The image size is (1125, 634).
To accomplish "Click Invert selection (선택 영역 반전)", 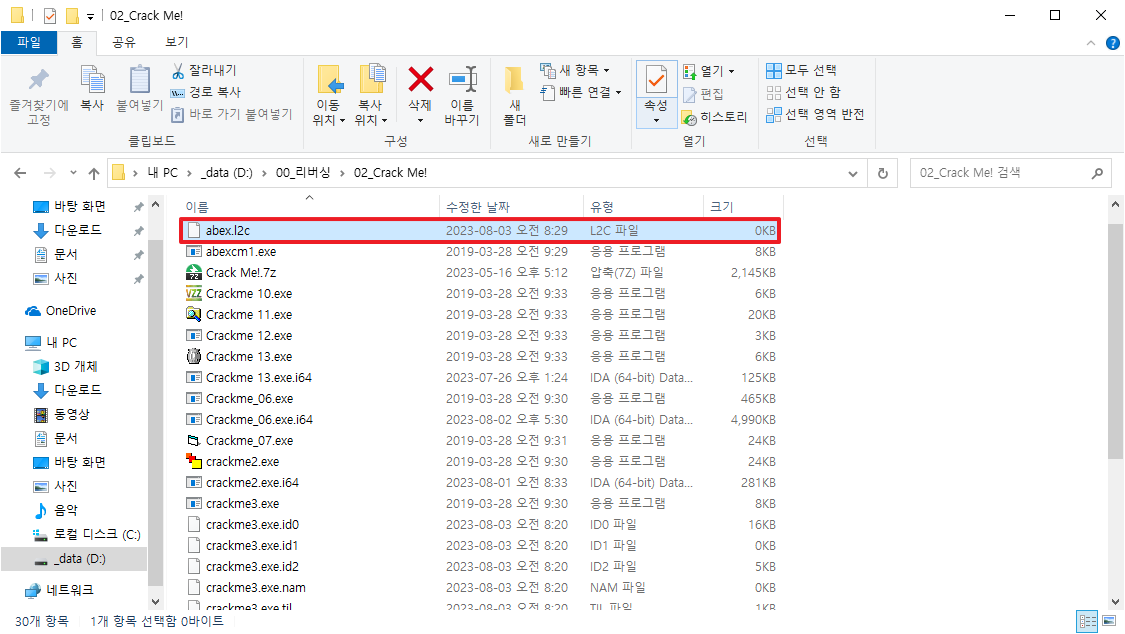I will (x=815, y=114).
